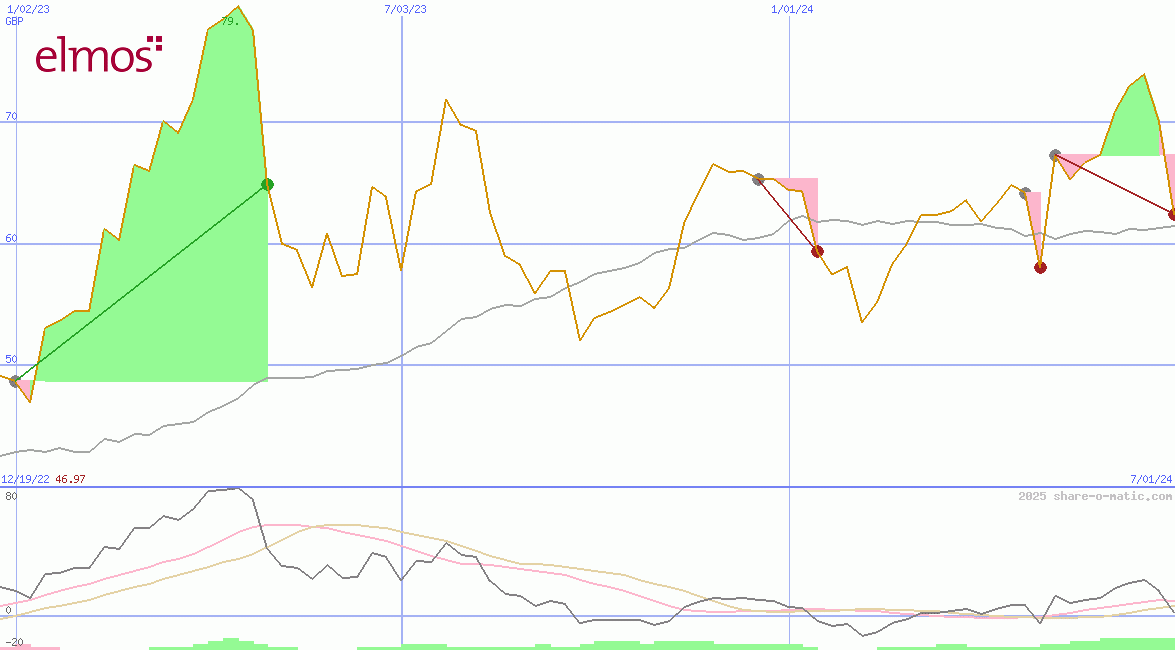1175x650 pixels.
Task: Click the GBP currency label
Action: tap(14, 21)
